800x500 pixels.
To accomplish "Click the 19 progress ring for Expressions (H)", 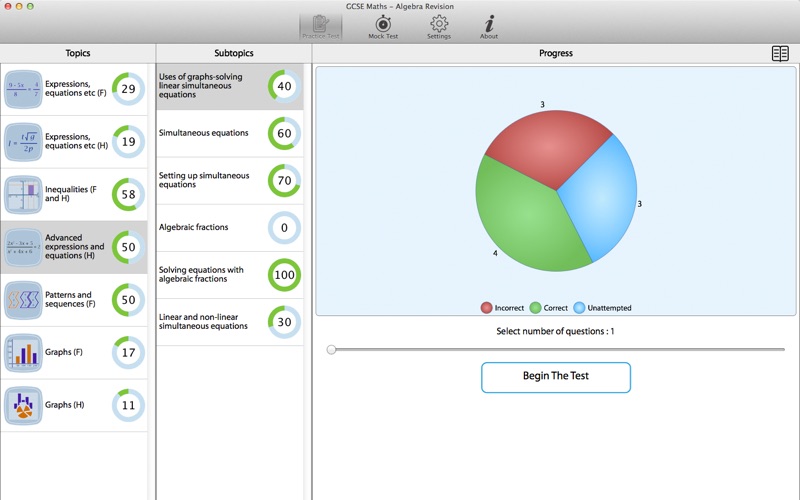I will (129, 141).
